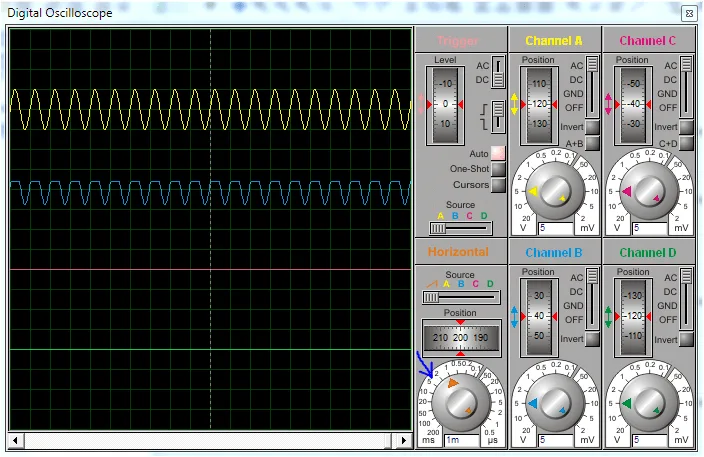This screenshot has width=704, height=457.
Task: Click the Channel C voltage value field
Action: tap(650, 228)
